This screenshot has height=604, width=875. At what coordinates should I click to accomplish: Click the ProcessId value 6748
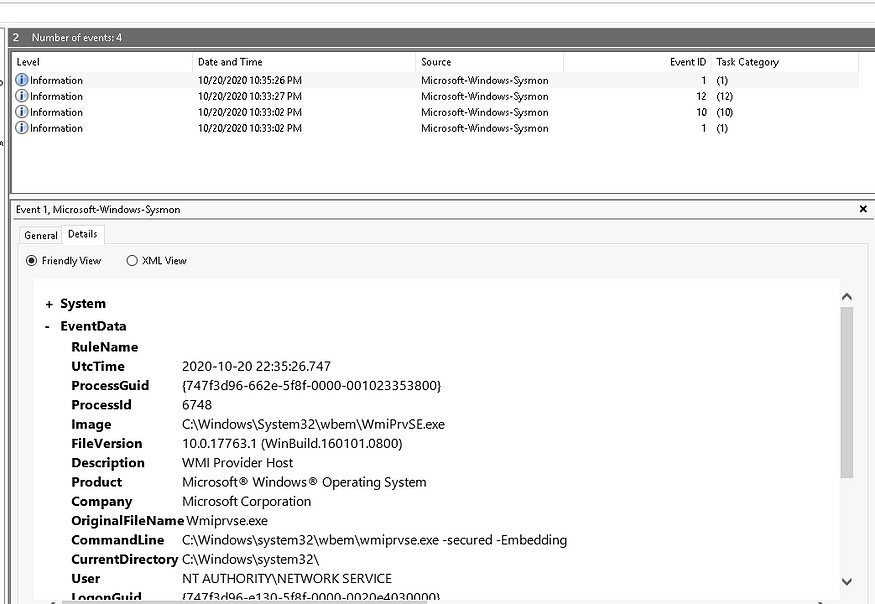coord(197,405)
